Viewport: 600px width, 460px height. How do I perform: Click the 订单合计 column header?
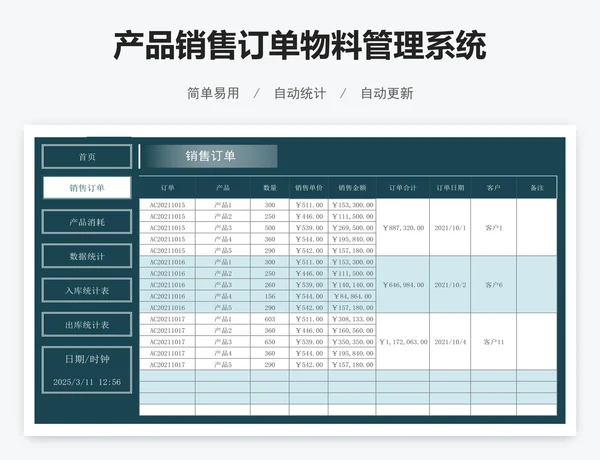click(403, 188)
